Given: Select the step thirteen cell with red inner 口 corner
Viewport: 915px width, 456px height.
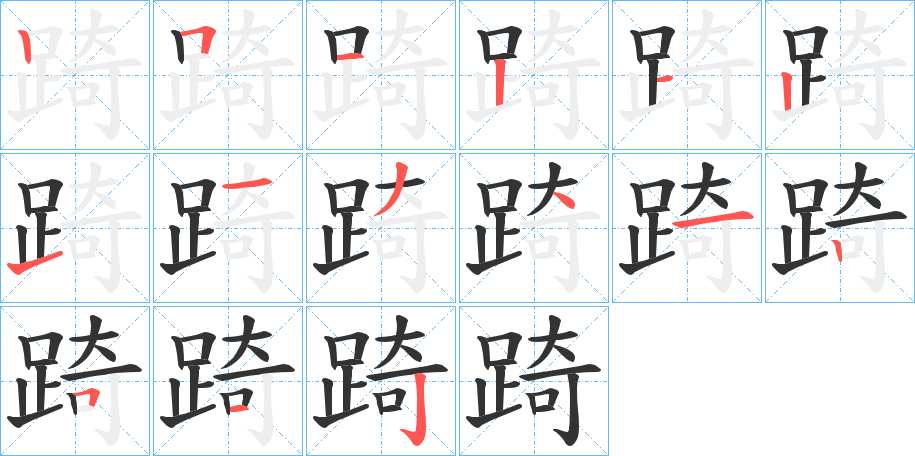Looking at the screenshot, I should 75,381.
